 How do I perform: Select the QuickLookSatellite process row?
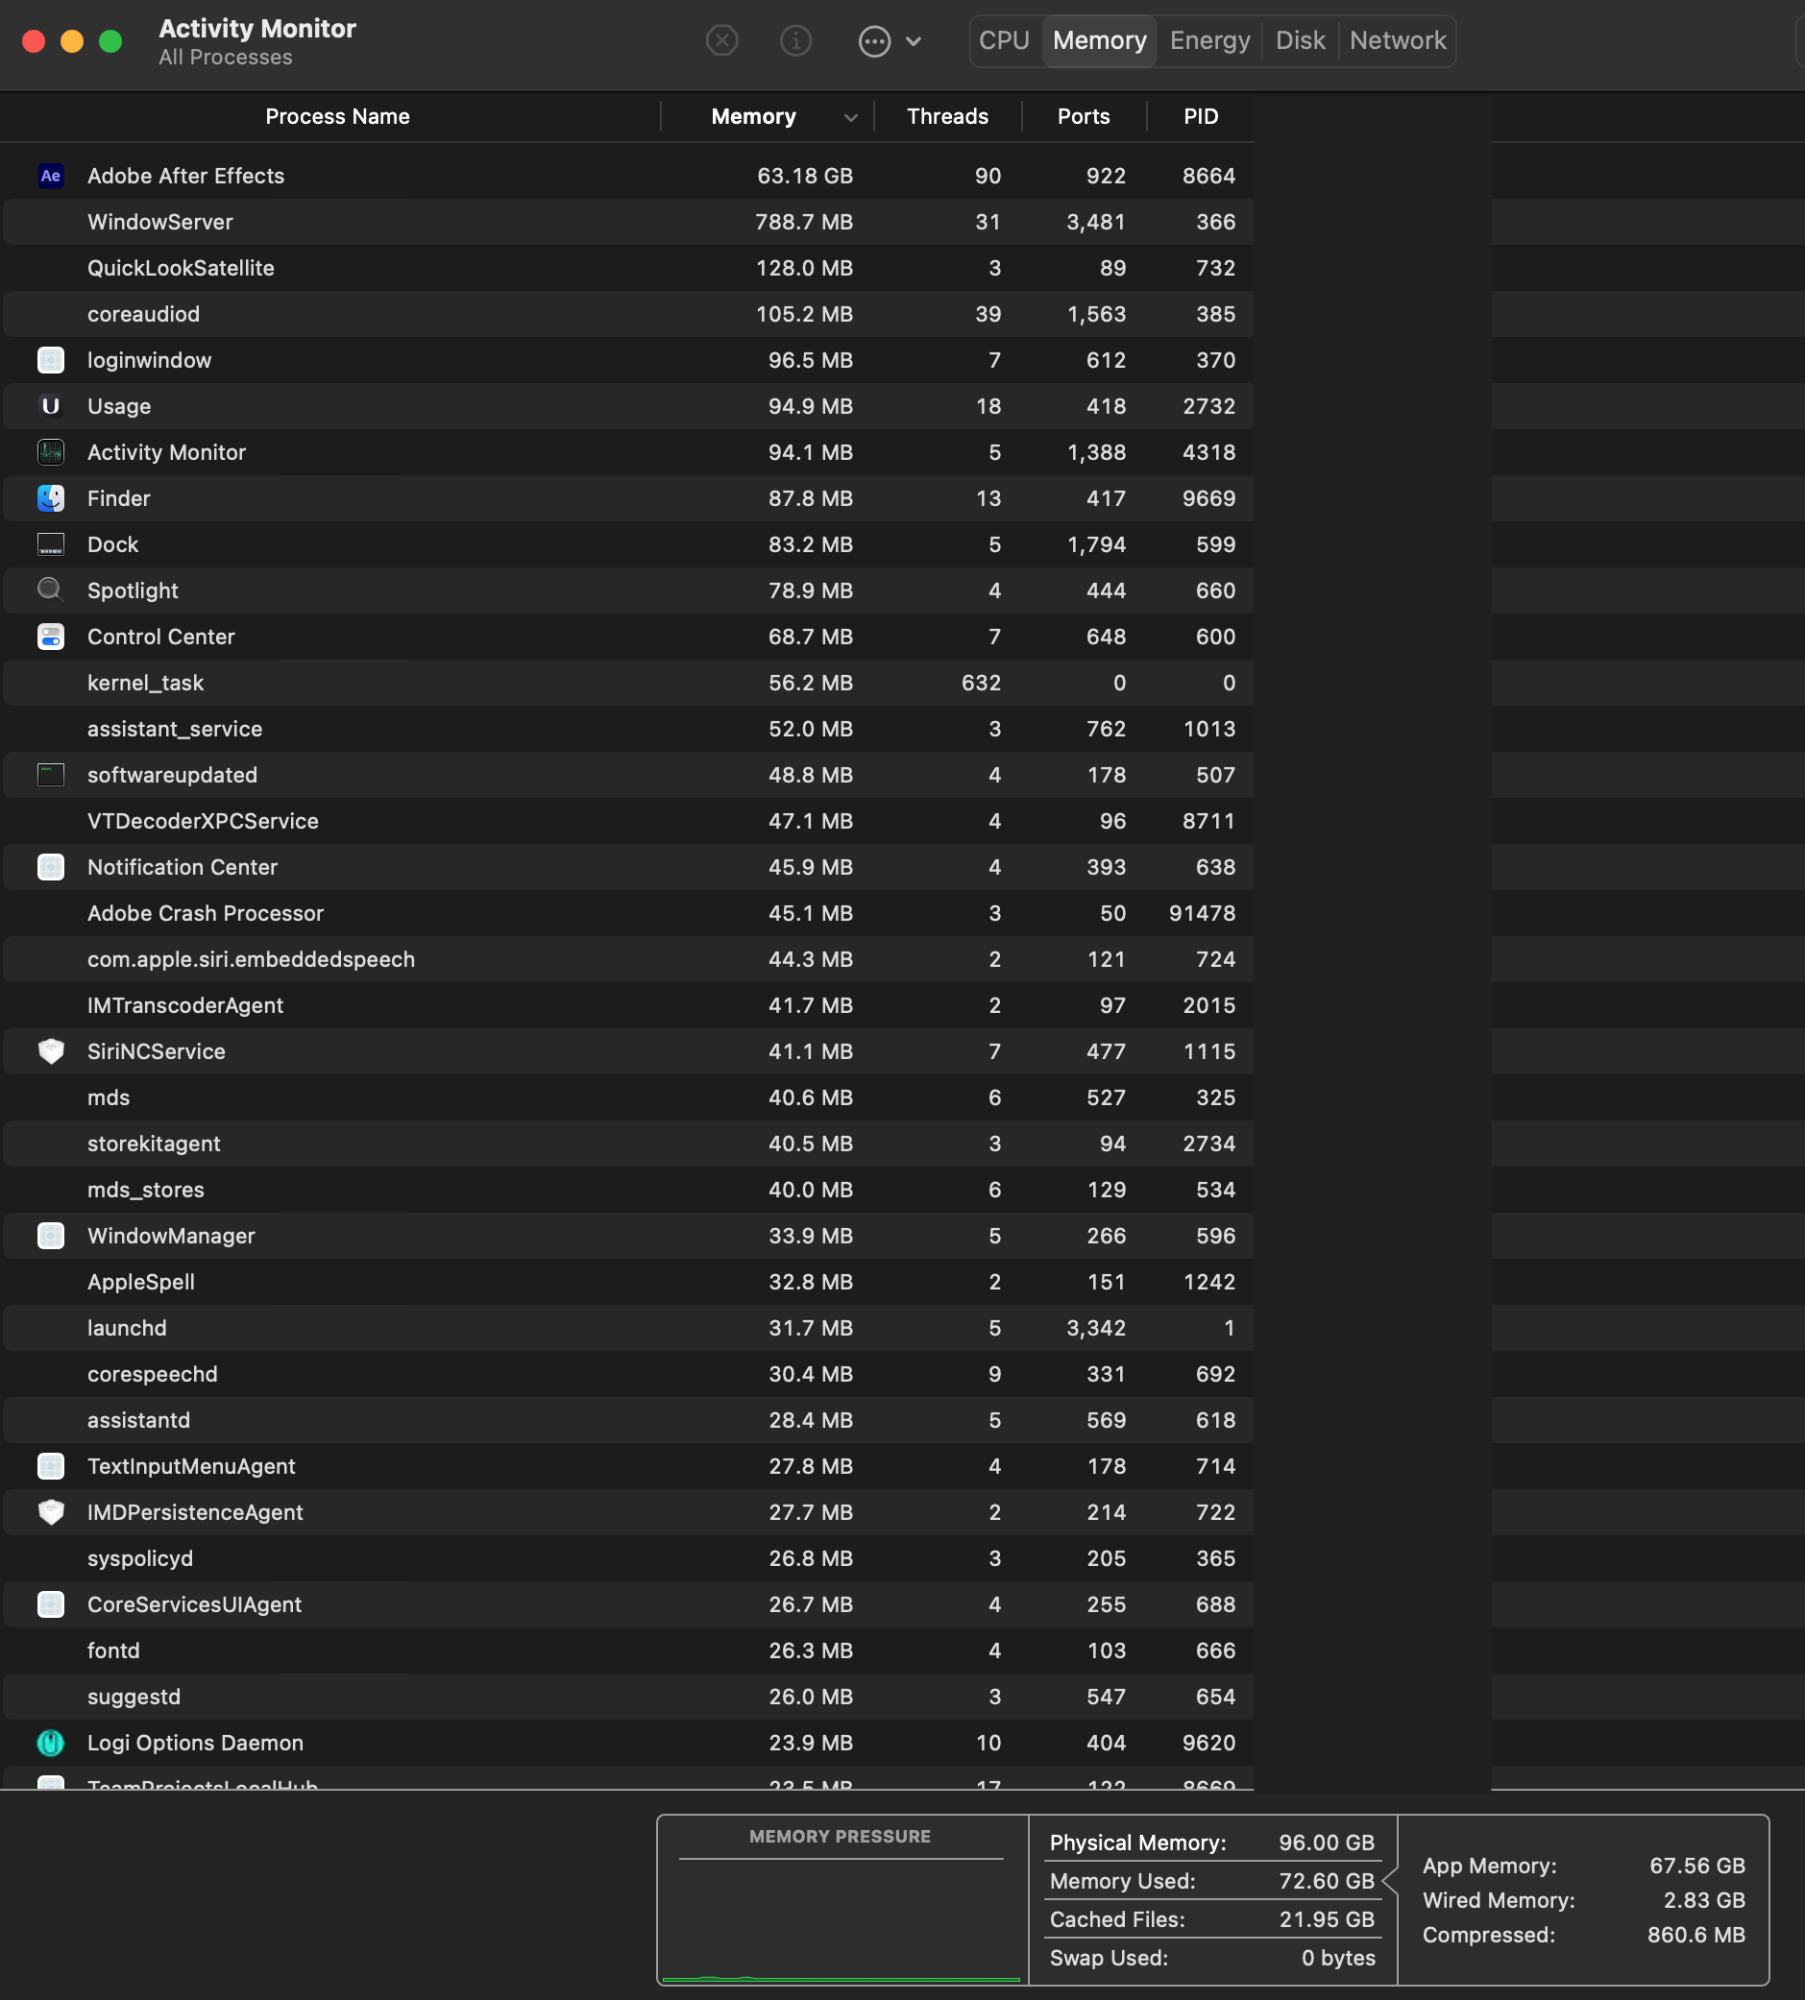point(628,268)
